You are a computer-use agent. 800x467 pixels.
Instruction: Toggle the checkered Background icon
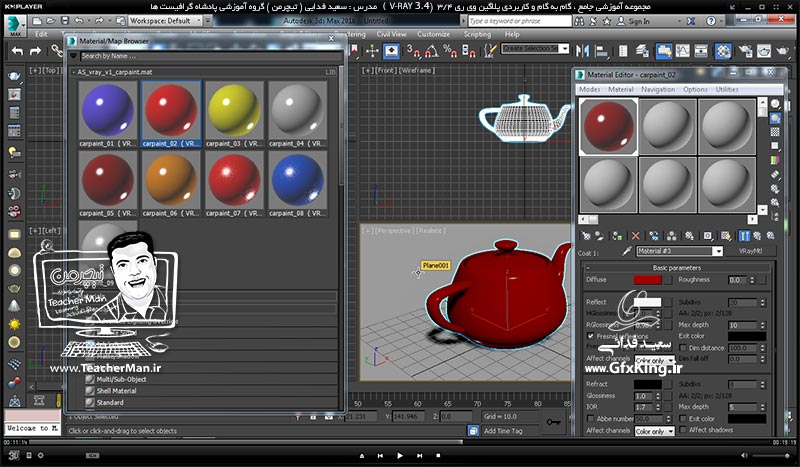tap(775, 132)
